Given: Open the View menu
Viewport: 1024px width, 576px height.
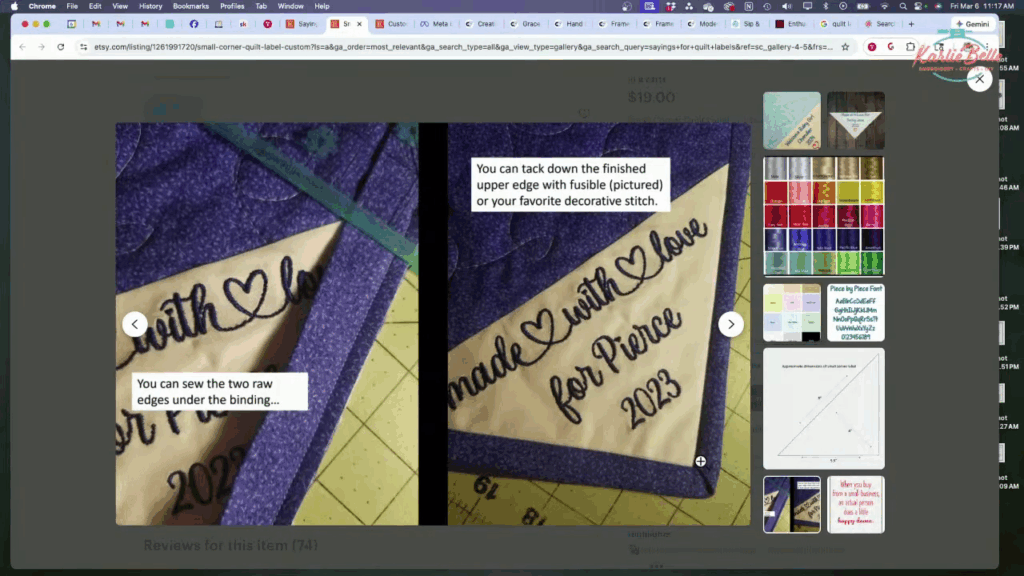Looking at the screenshot, I should 120,6.
